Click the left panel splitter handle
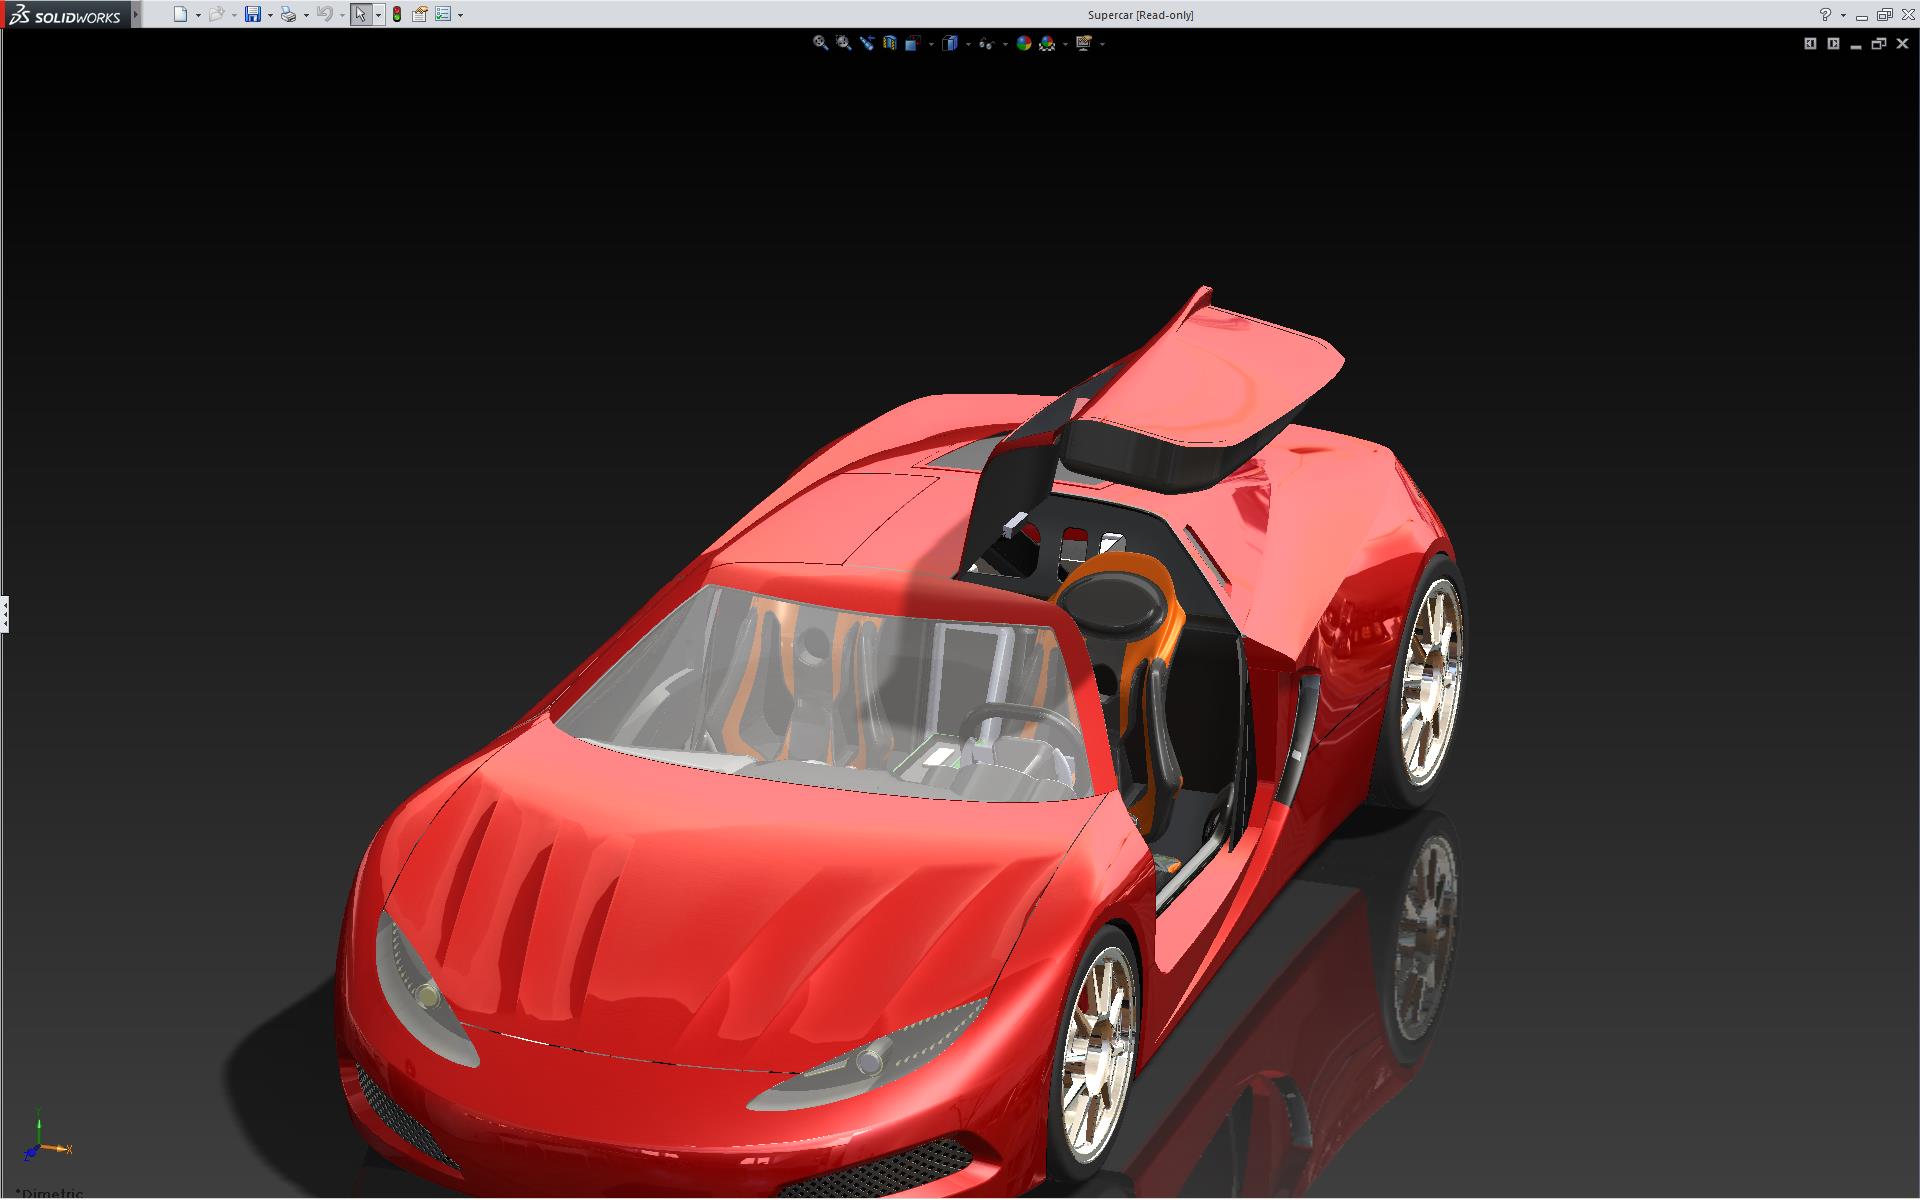 click(x=4, y=613)
